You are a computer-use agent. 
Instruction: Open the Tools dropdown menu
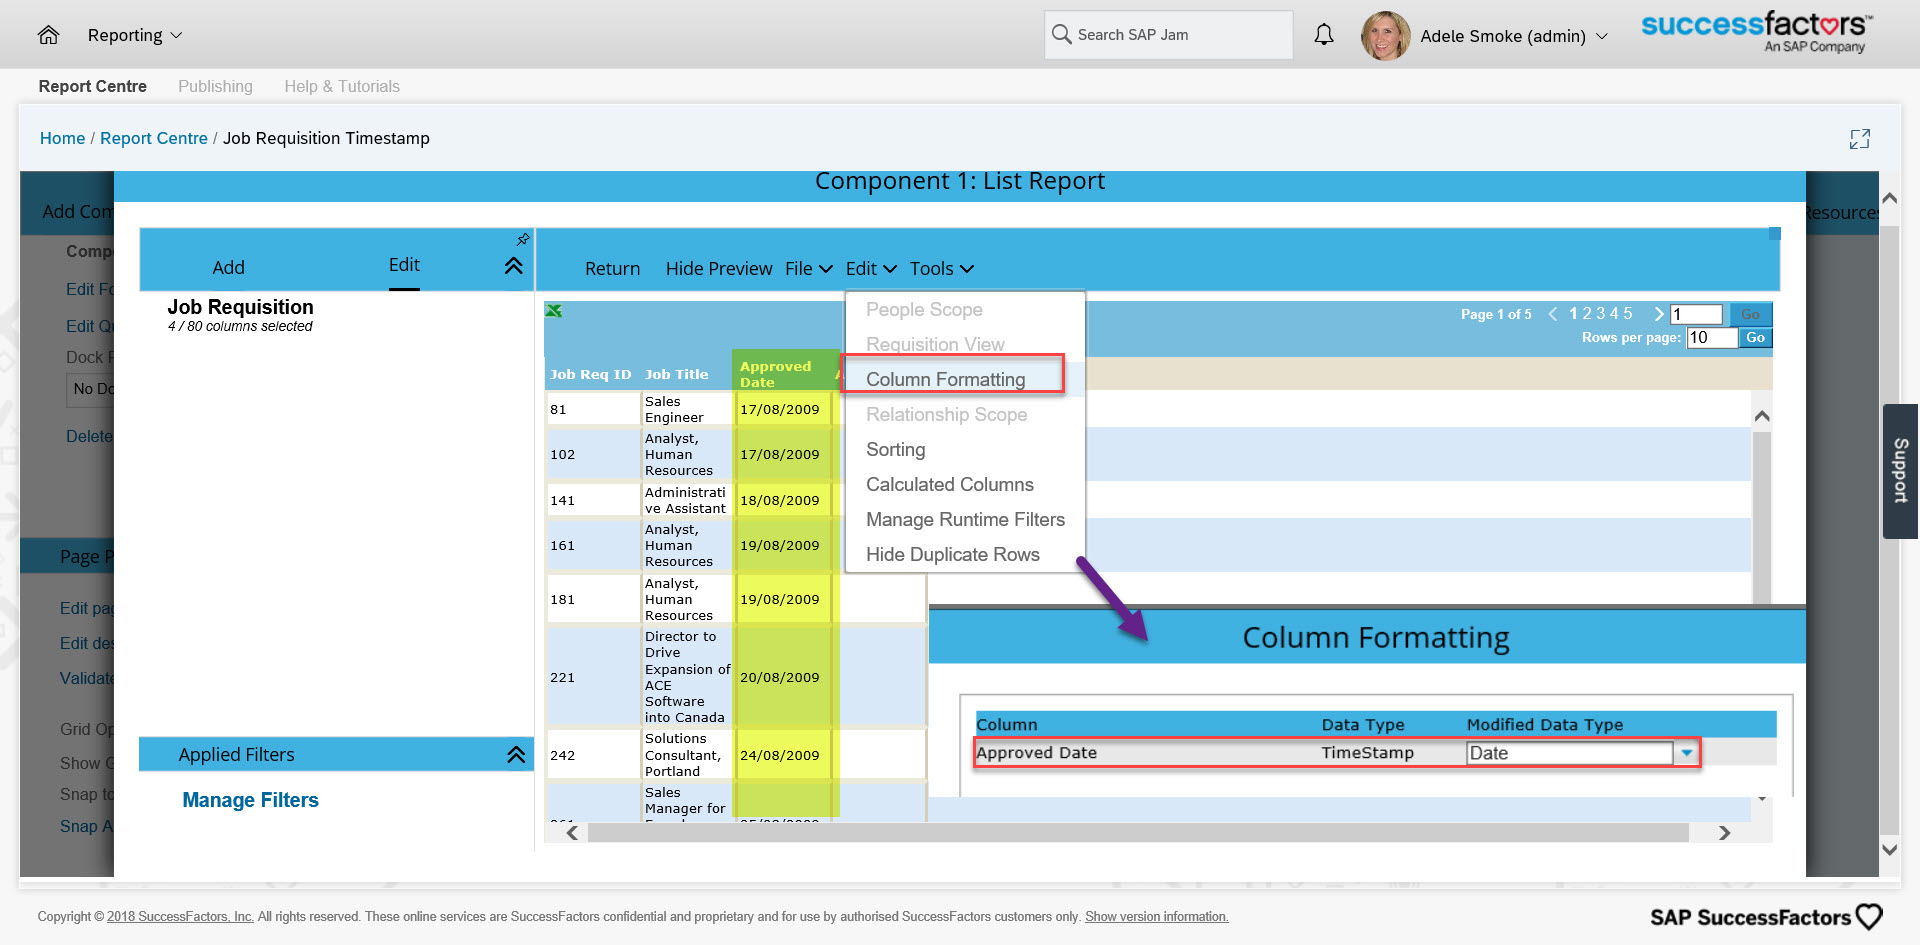pyautogui.click(x=941, y=268)
